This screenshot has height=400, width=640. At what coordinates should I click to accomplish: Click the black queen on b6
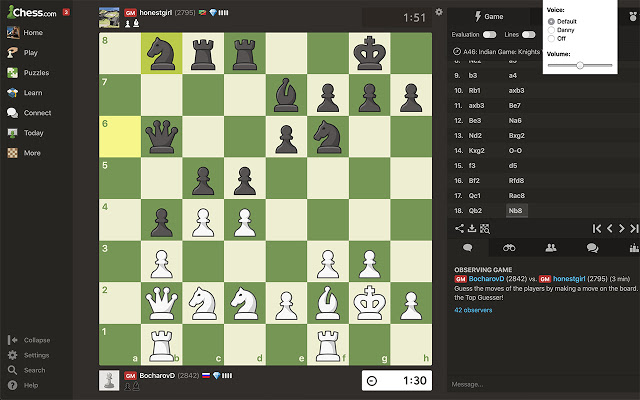pyautogui.click(x=162, y=137)
